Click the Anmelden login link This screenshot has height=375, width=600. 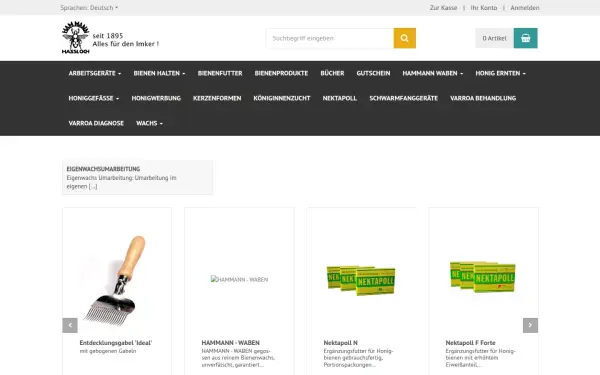525,8
